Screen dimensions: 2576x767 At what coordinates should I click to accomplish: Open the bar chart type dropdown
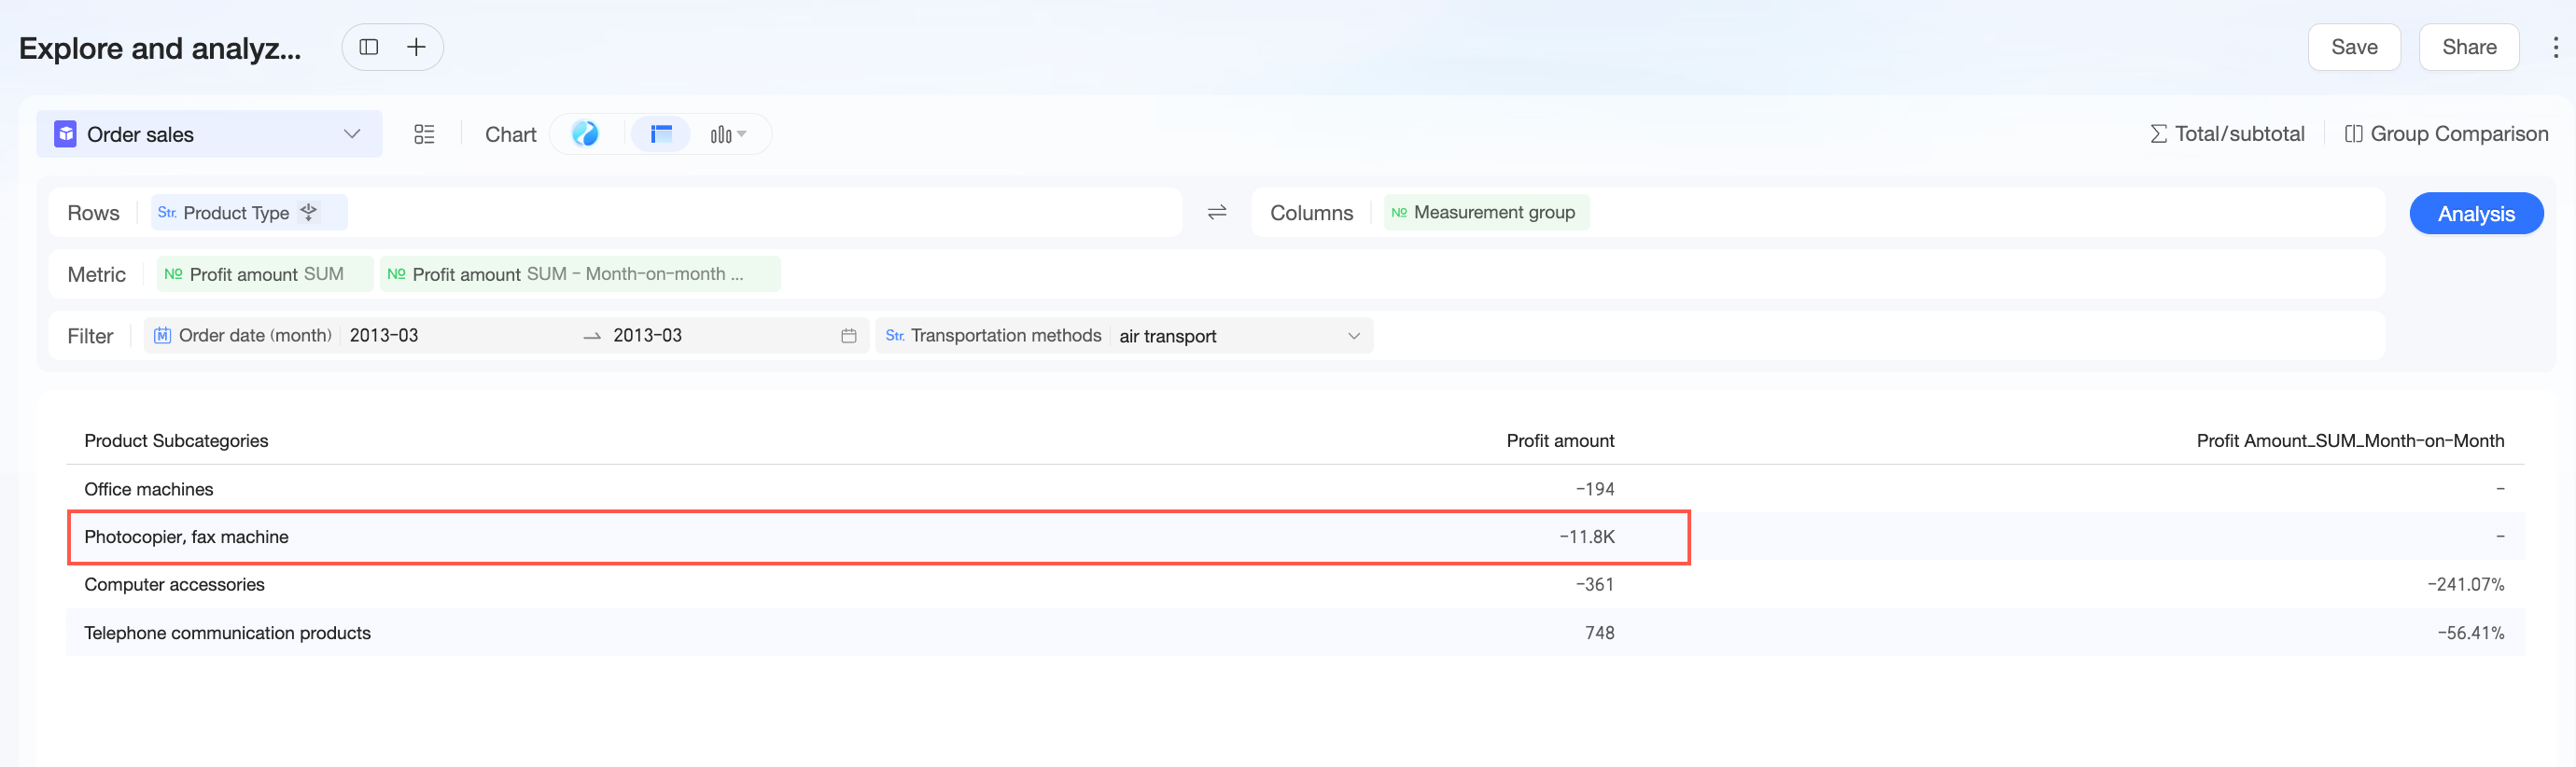[x=728, y=134]
